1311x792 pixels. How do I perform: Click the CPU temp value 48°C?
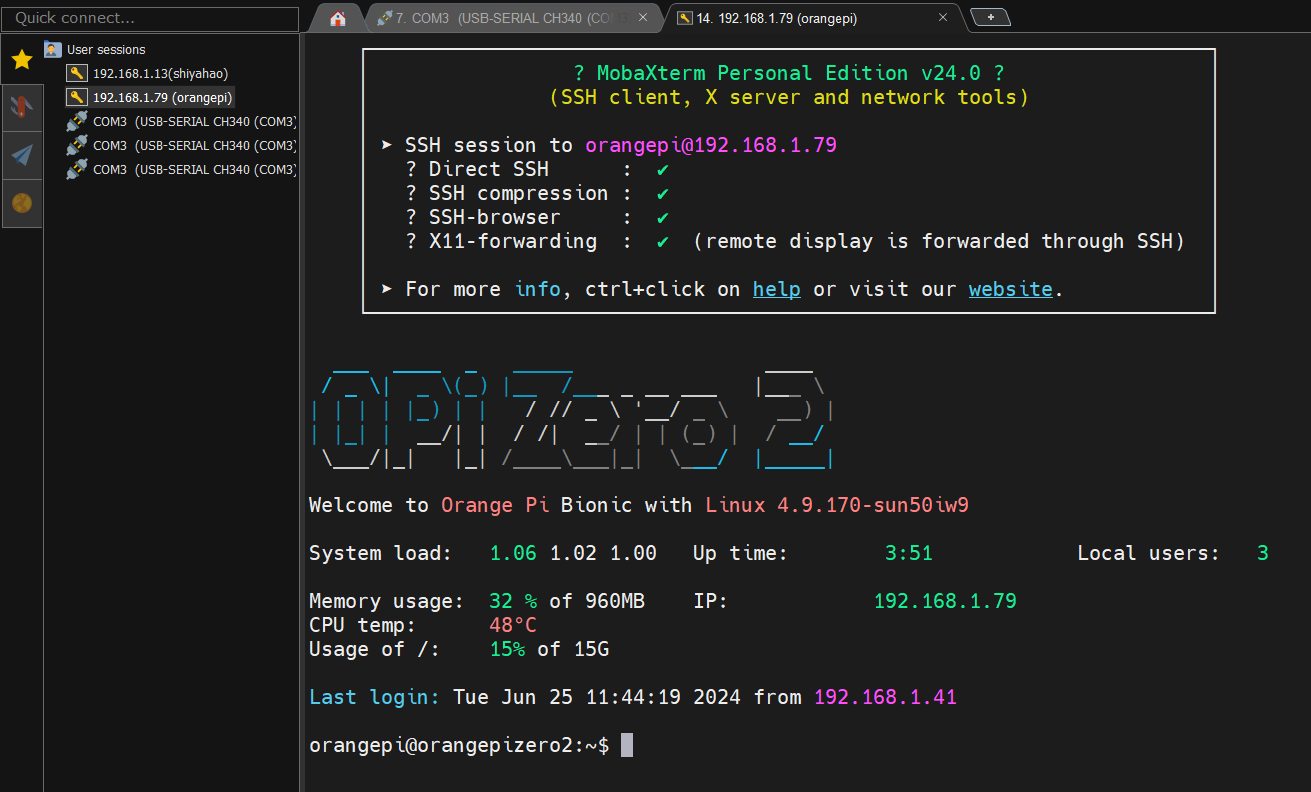pyautogui.click(x=513, y=625)
